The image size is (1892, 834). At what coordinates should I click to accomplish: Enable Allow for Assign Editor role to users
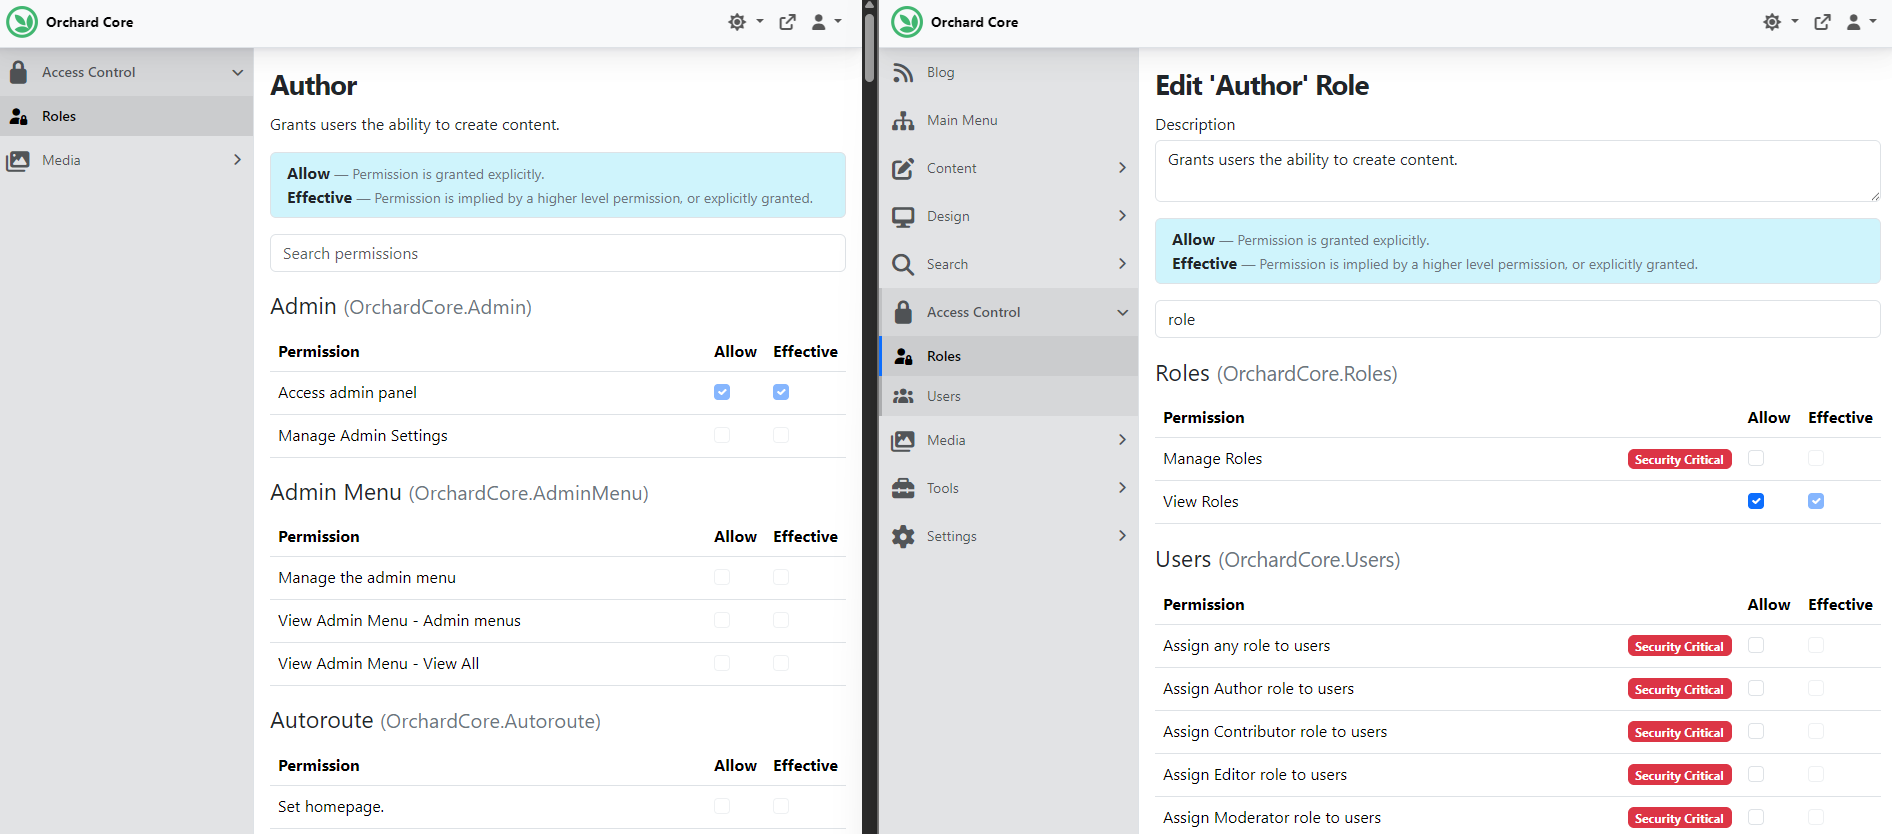click(x=1756, y=774)
